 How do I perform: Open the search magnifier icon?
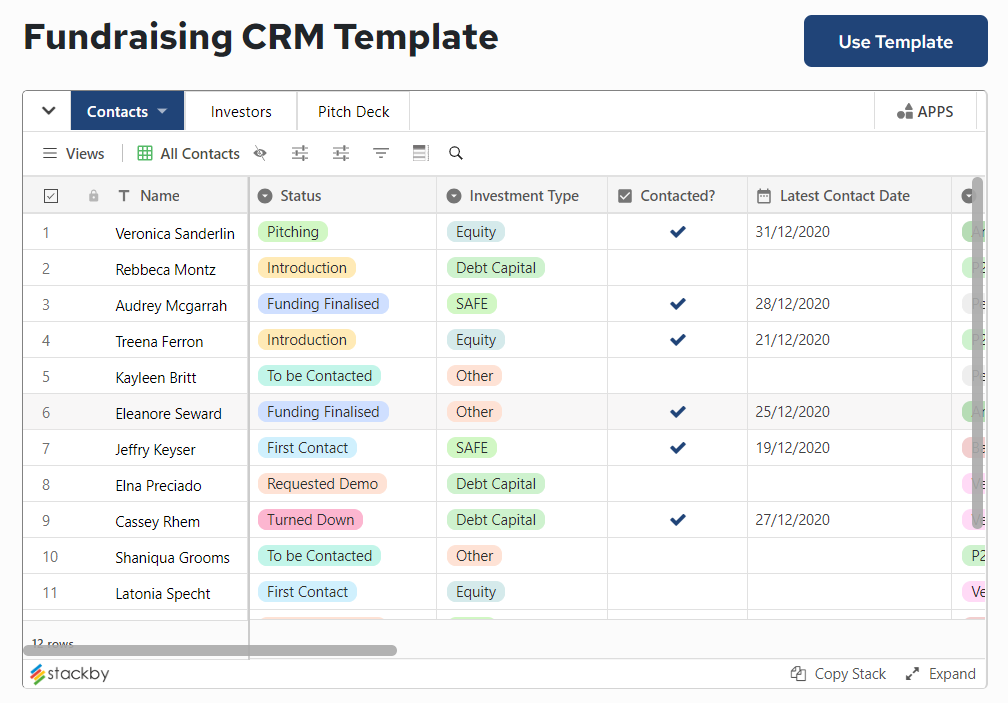[455, 153]
